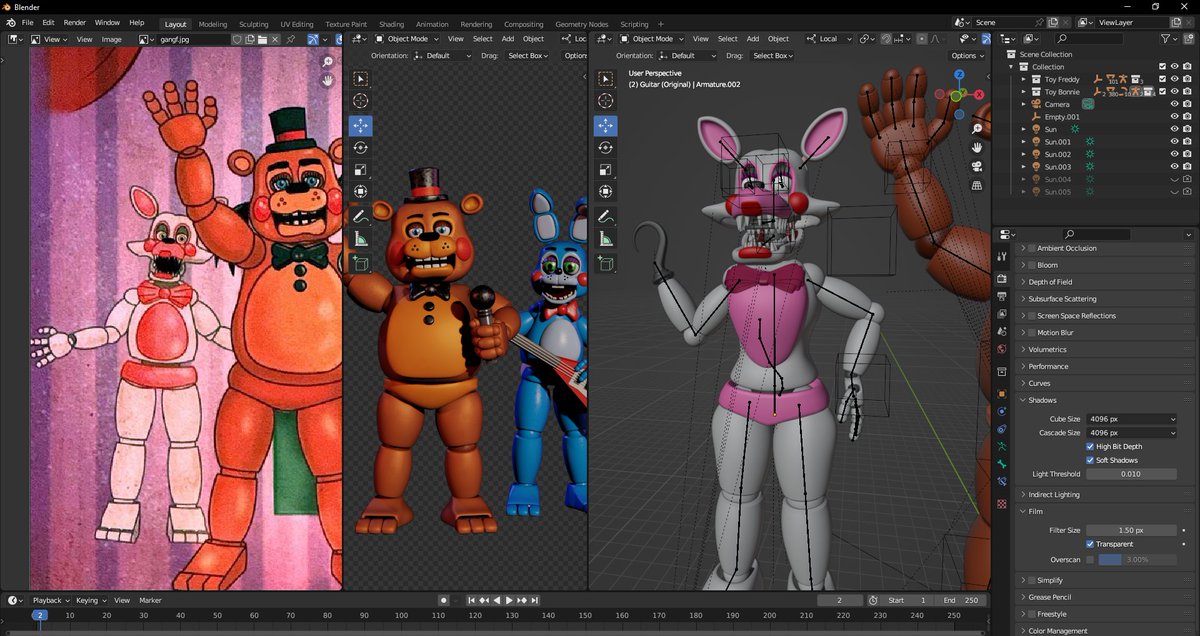Select the Move tool in right viewport
Viewport: 1200px width, 636px height.
click(605, 125)
